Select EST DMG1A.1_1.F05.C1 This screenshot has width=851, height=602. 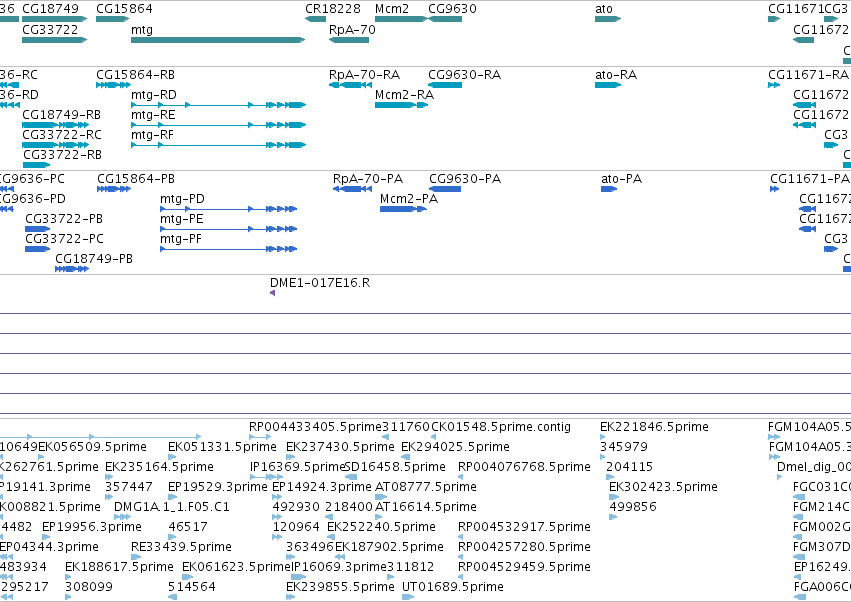click(172, 507)
